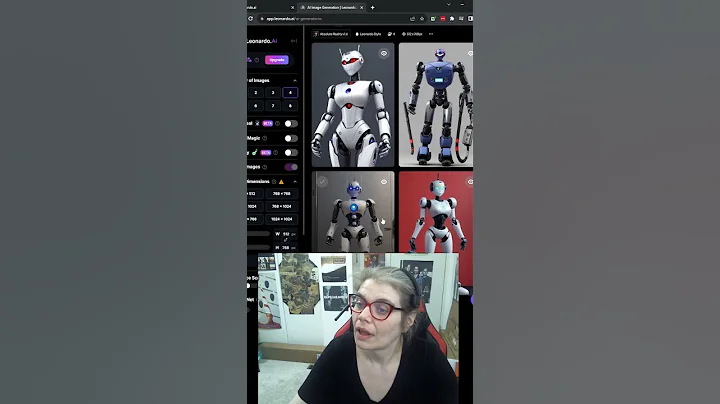Adjust the width slider track
The image size is (720, 404).
tap(259, 234)
